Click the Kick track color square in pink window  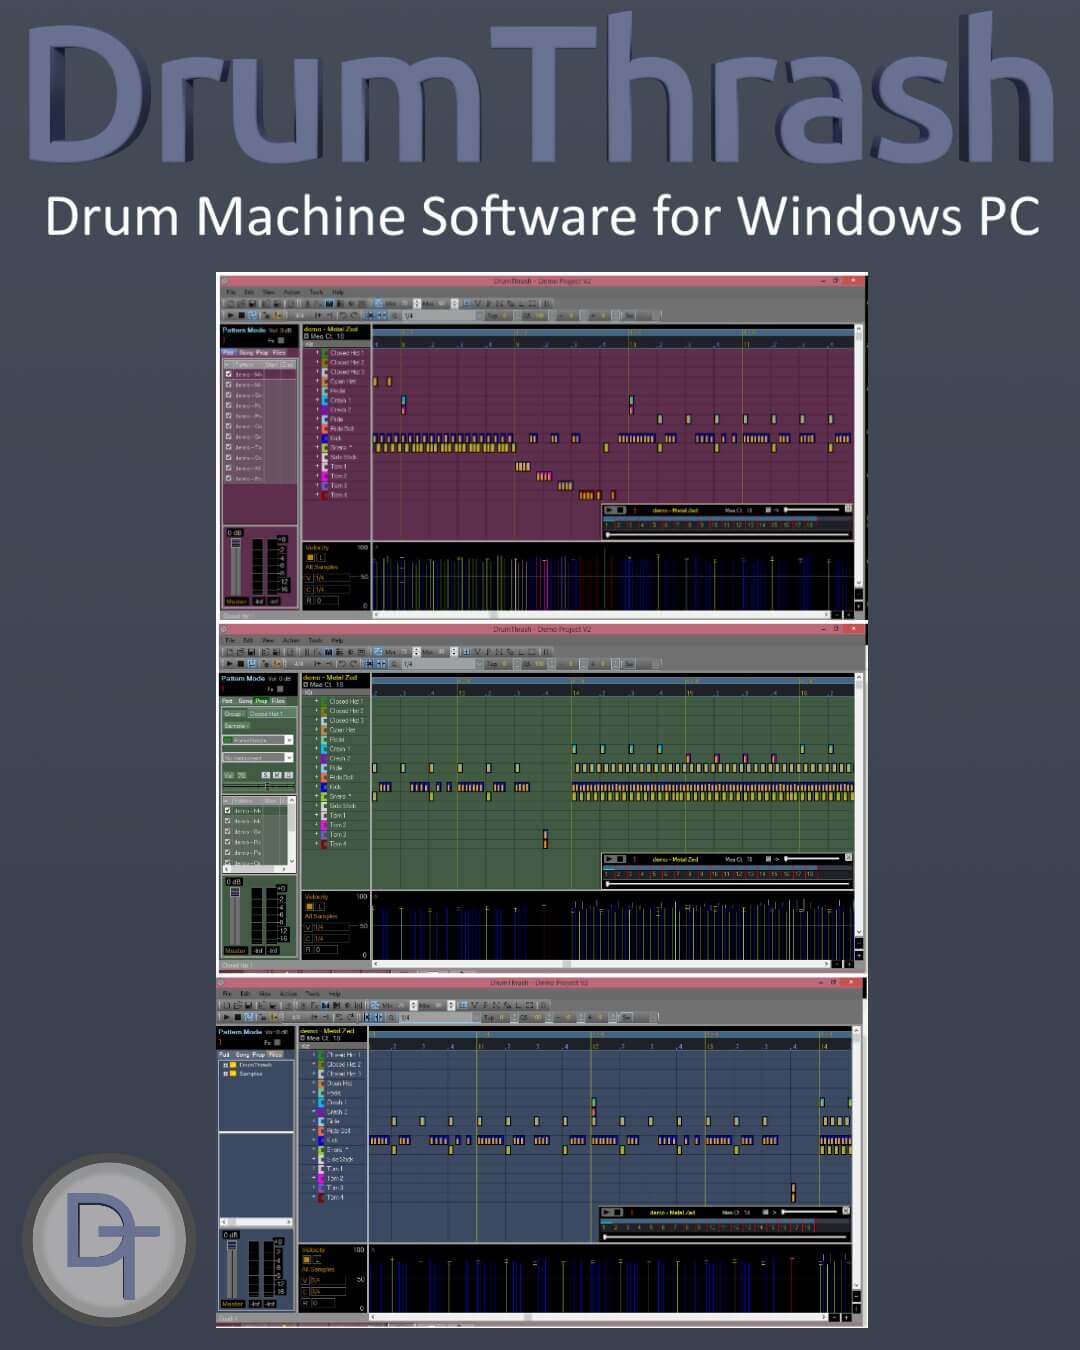pos(324,438)
